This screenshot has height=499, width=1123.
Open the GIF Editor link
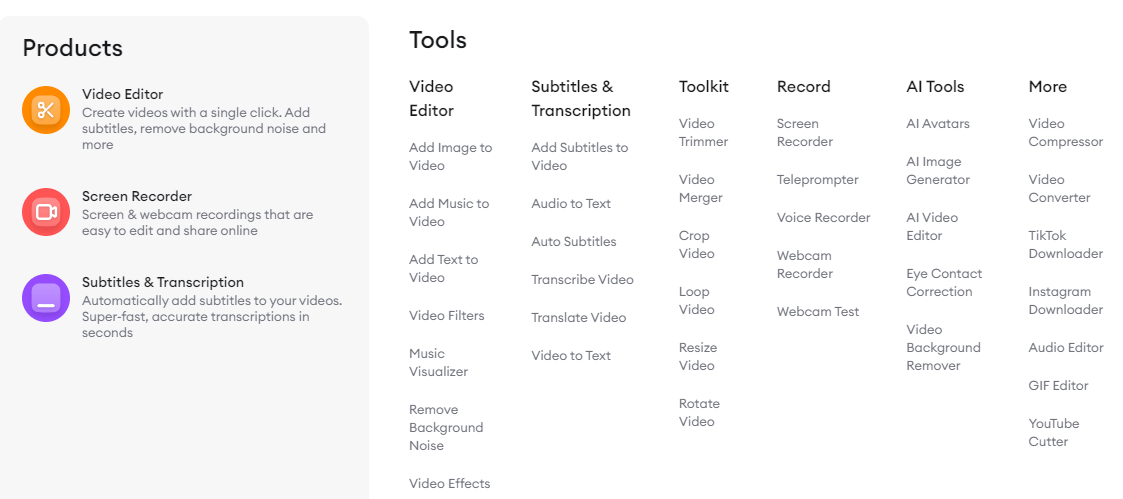1059,386
